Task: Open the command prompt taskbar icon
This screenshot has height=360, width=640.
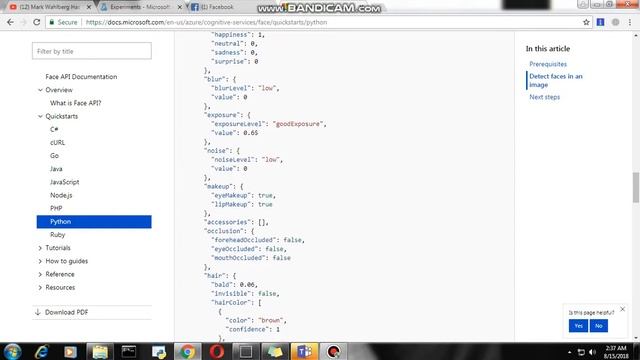Action: pos(129,351)
